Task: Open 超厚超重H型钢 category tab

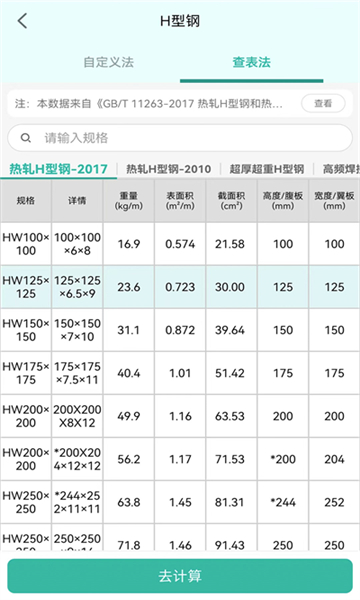Action: tap(267, 169)
